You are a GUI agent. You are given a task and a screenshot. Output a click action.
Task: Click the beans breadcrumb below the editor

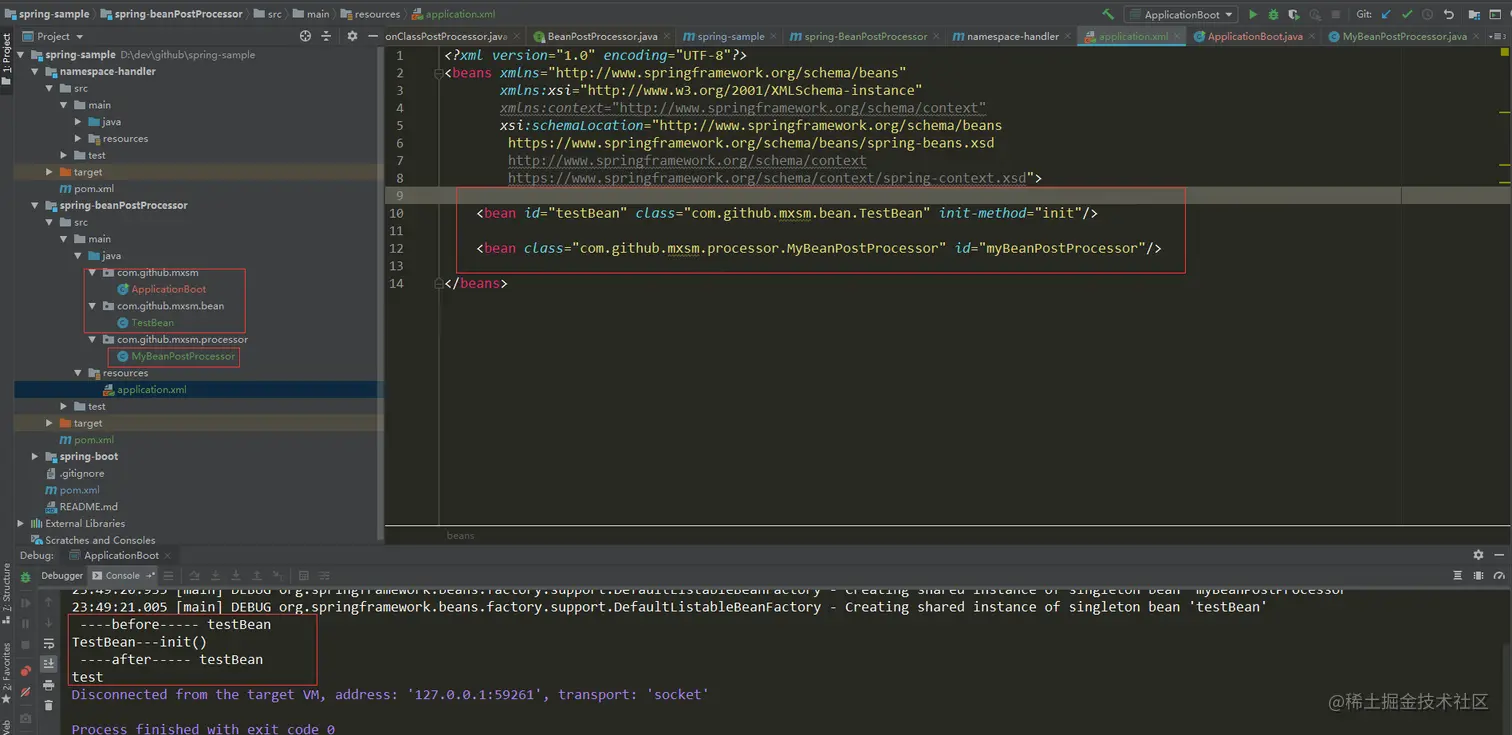point(461,536)
